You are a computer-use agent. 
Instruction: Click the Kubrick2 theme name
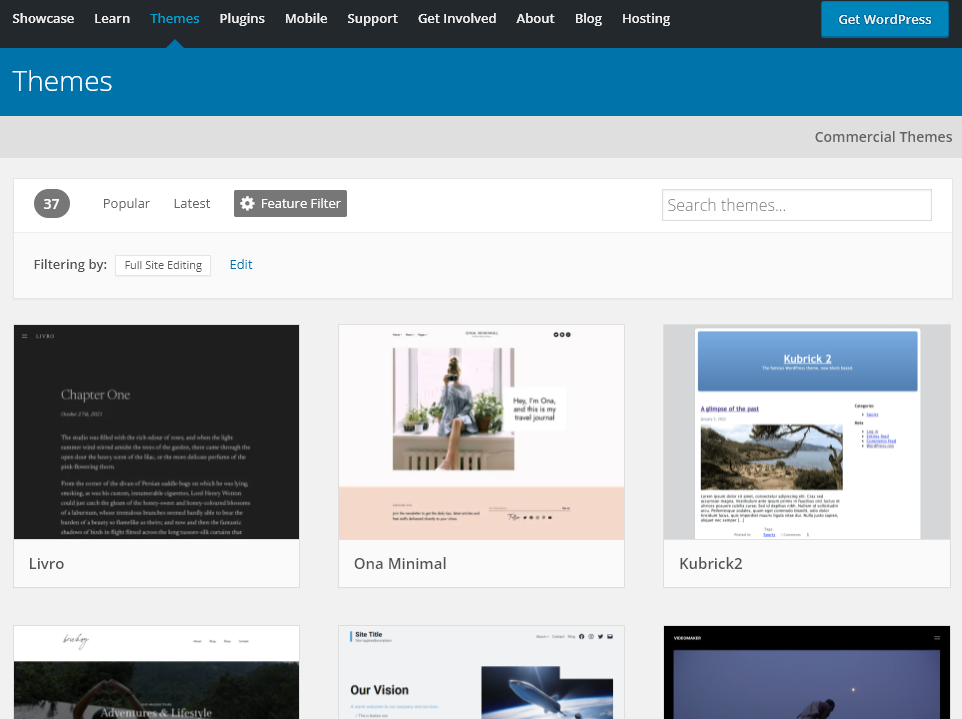click(711, 563)
